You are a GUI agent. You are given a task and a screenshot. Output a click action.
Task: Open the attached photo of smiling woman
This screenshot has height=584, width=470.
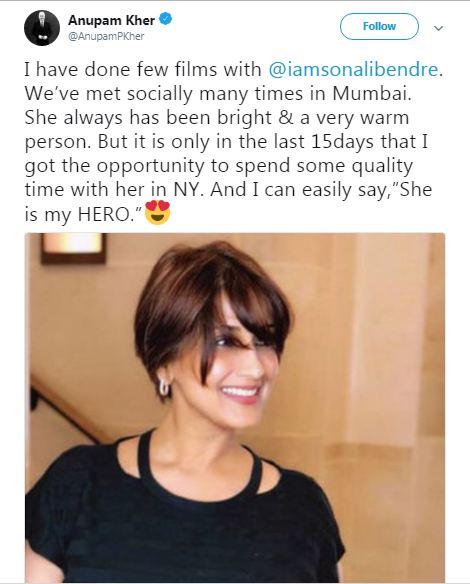click(235, 407)
